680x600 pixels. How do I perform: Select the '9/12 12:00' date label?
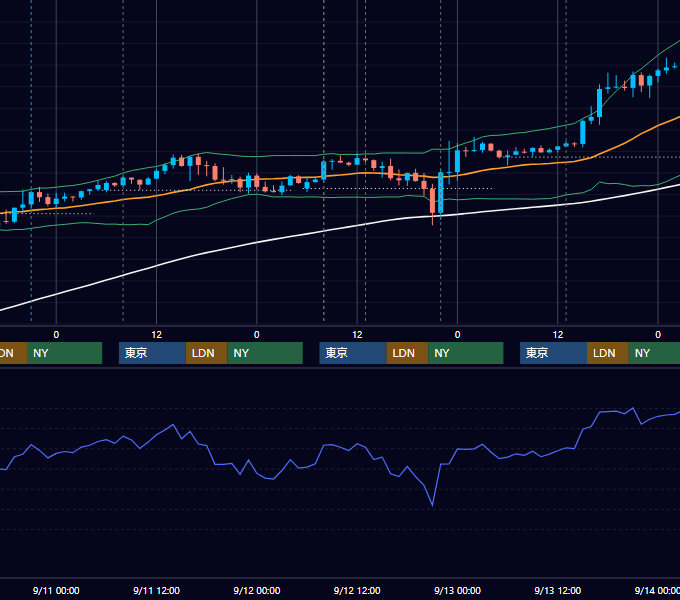pyautogui.click(x=357, y=590)
